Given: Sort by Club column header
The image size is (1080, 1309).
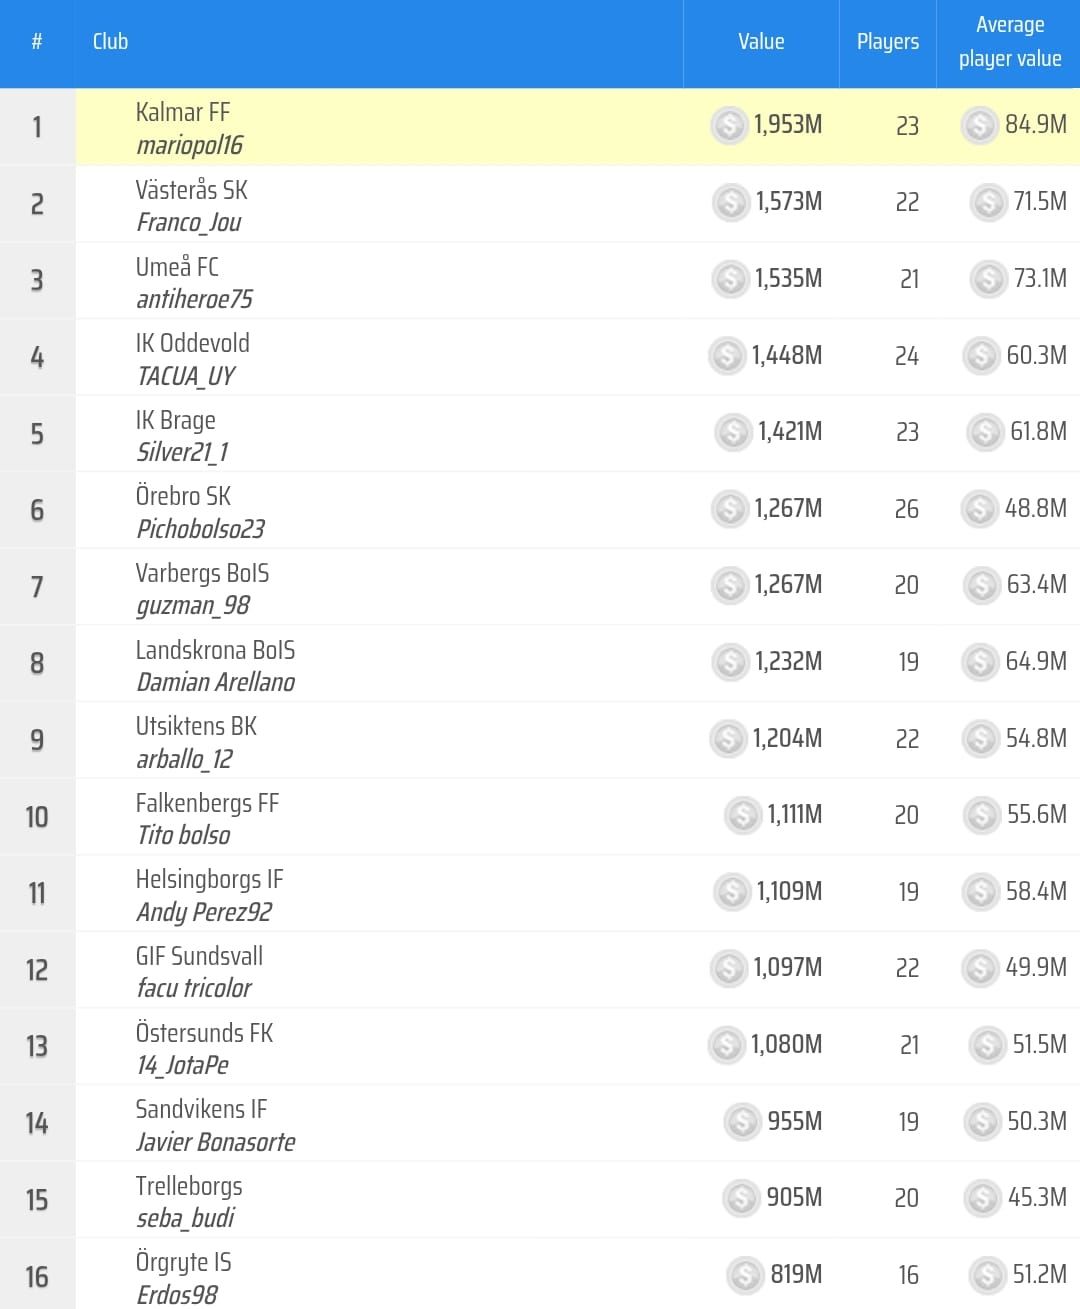Looking at the screenshot, I should [x=111, y=42].
